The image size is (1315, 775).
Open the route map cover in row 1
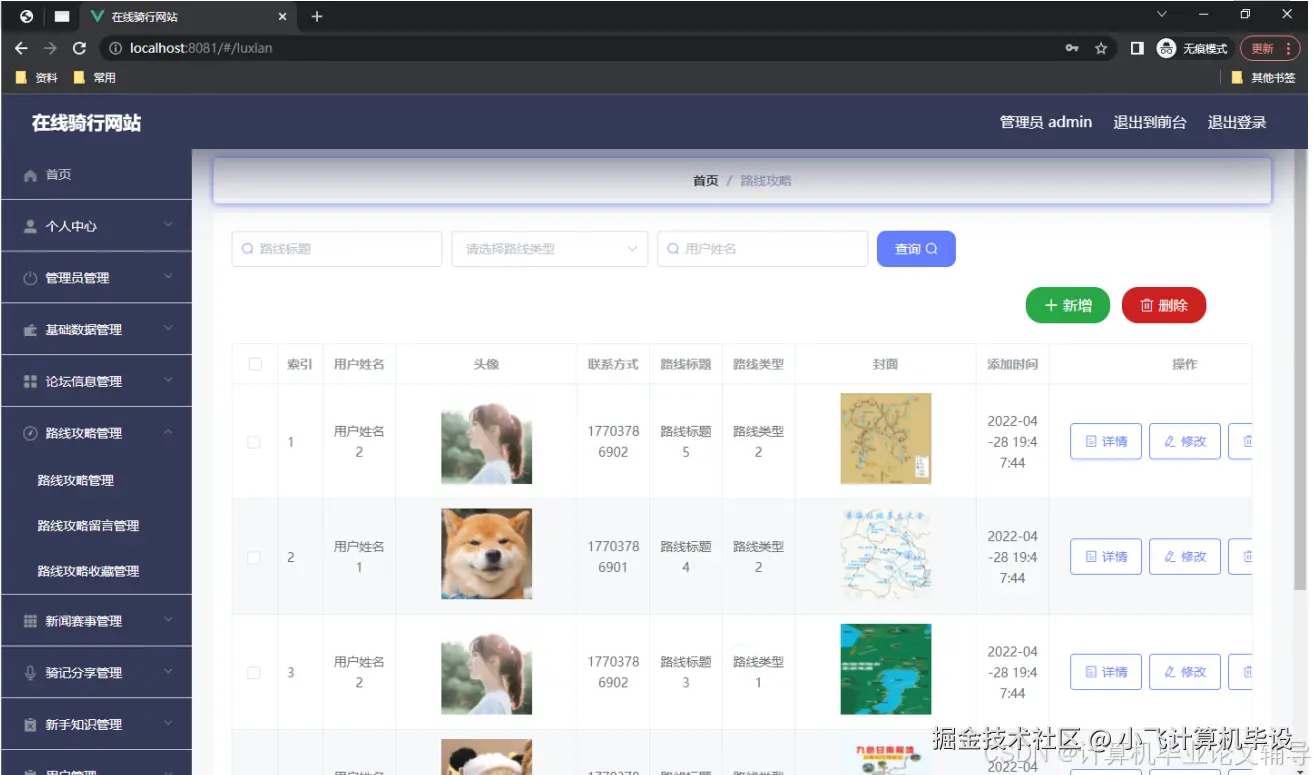[886, 439]
